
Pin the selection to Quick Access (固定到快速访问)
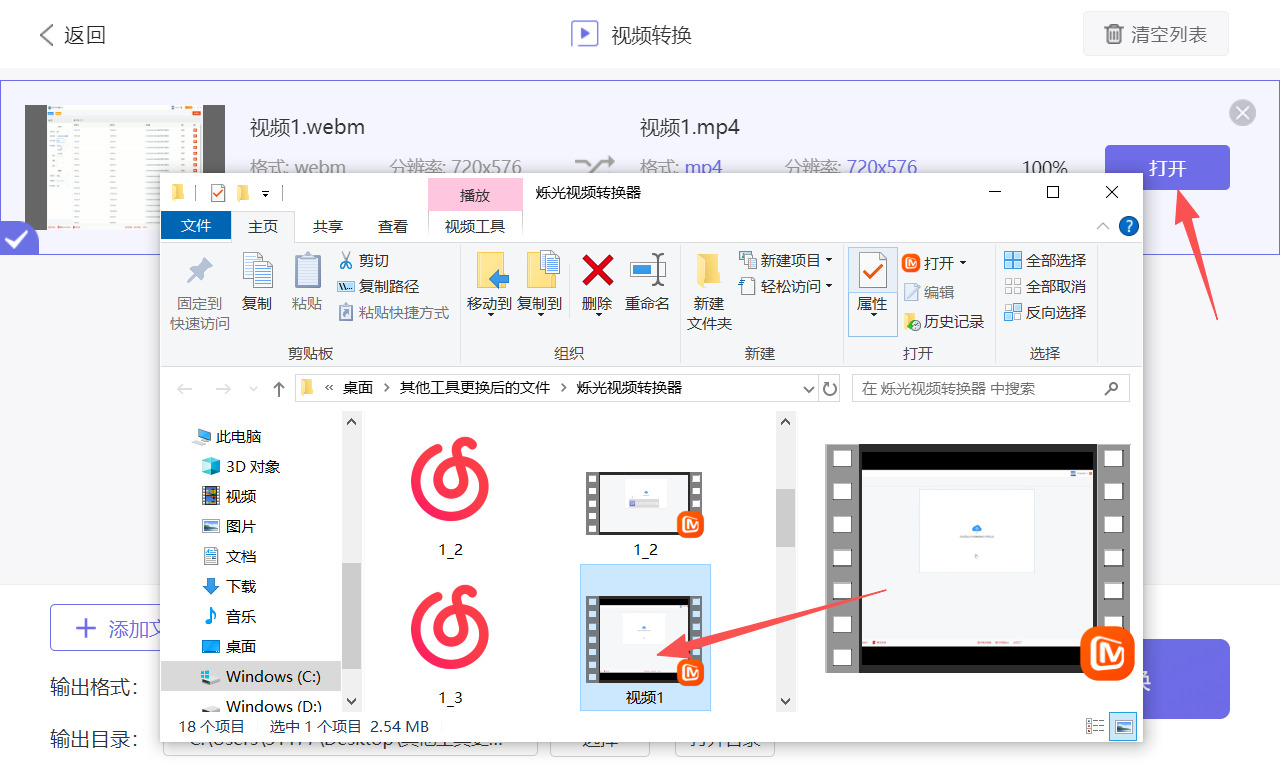(200, 292)
